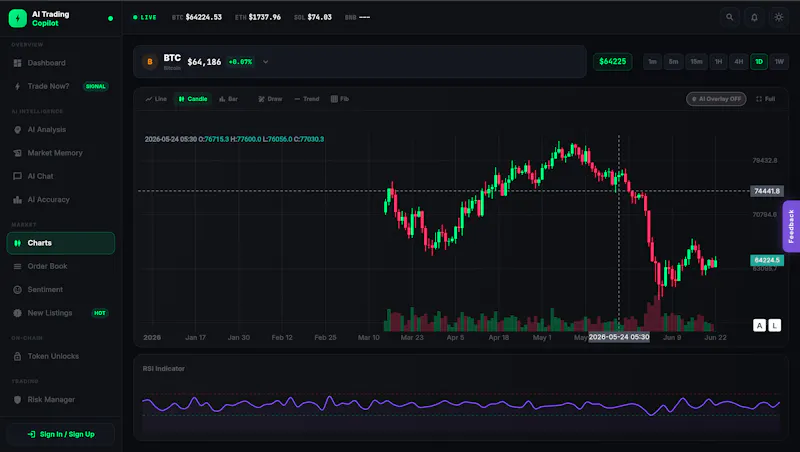The width and height of the screenshot is (800, 452).
Task: Select the 5m timeframe
Action: (x=673, y=62)
